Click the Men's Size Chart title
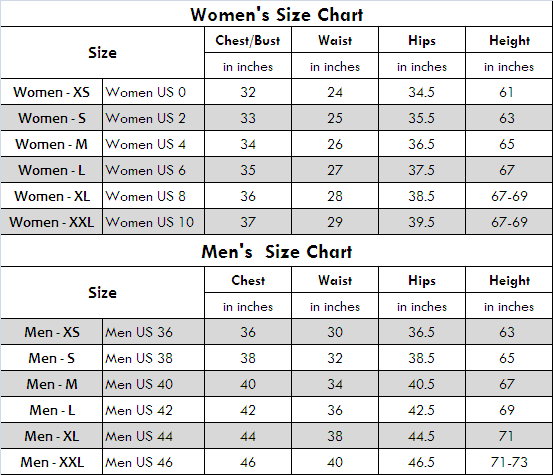 [x=276, y=252]
